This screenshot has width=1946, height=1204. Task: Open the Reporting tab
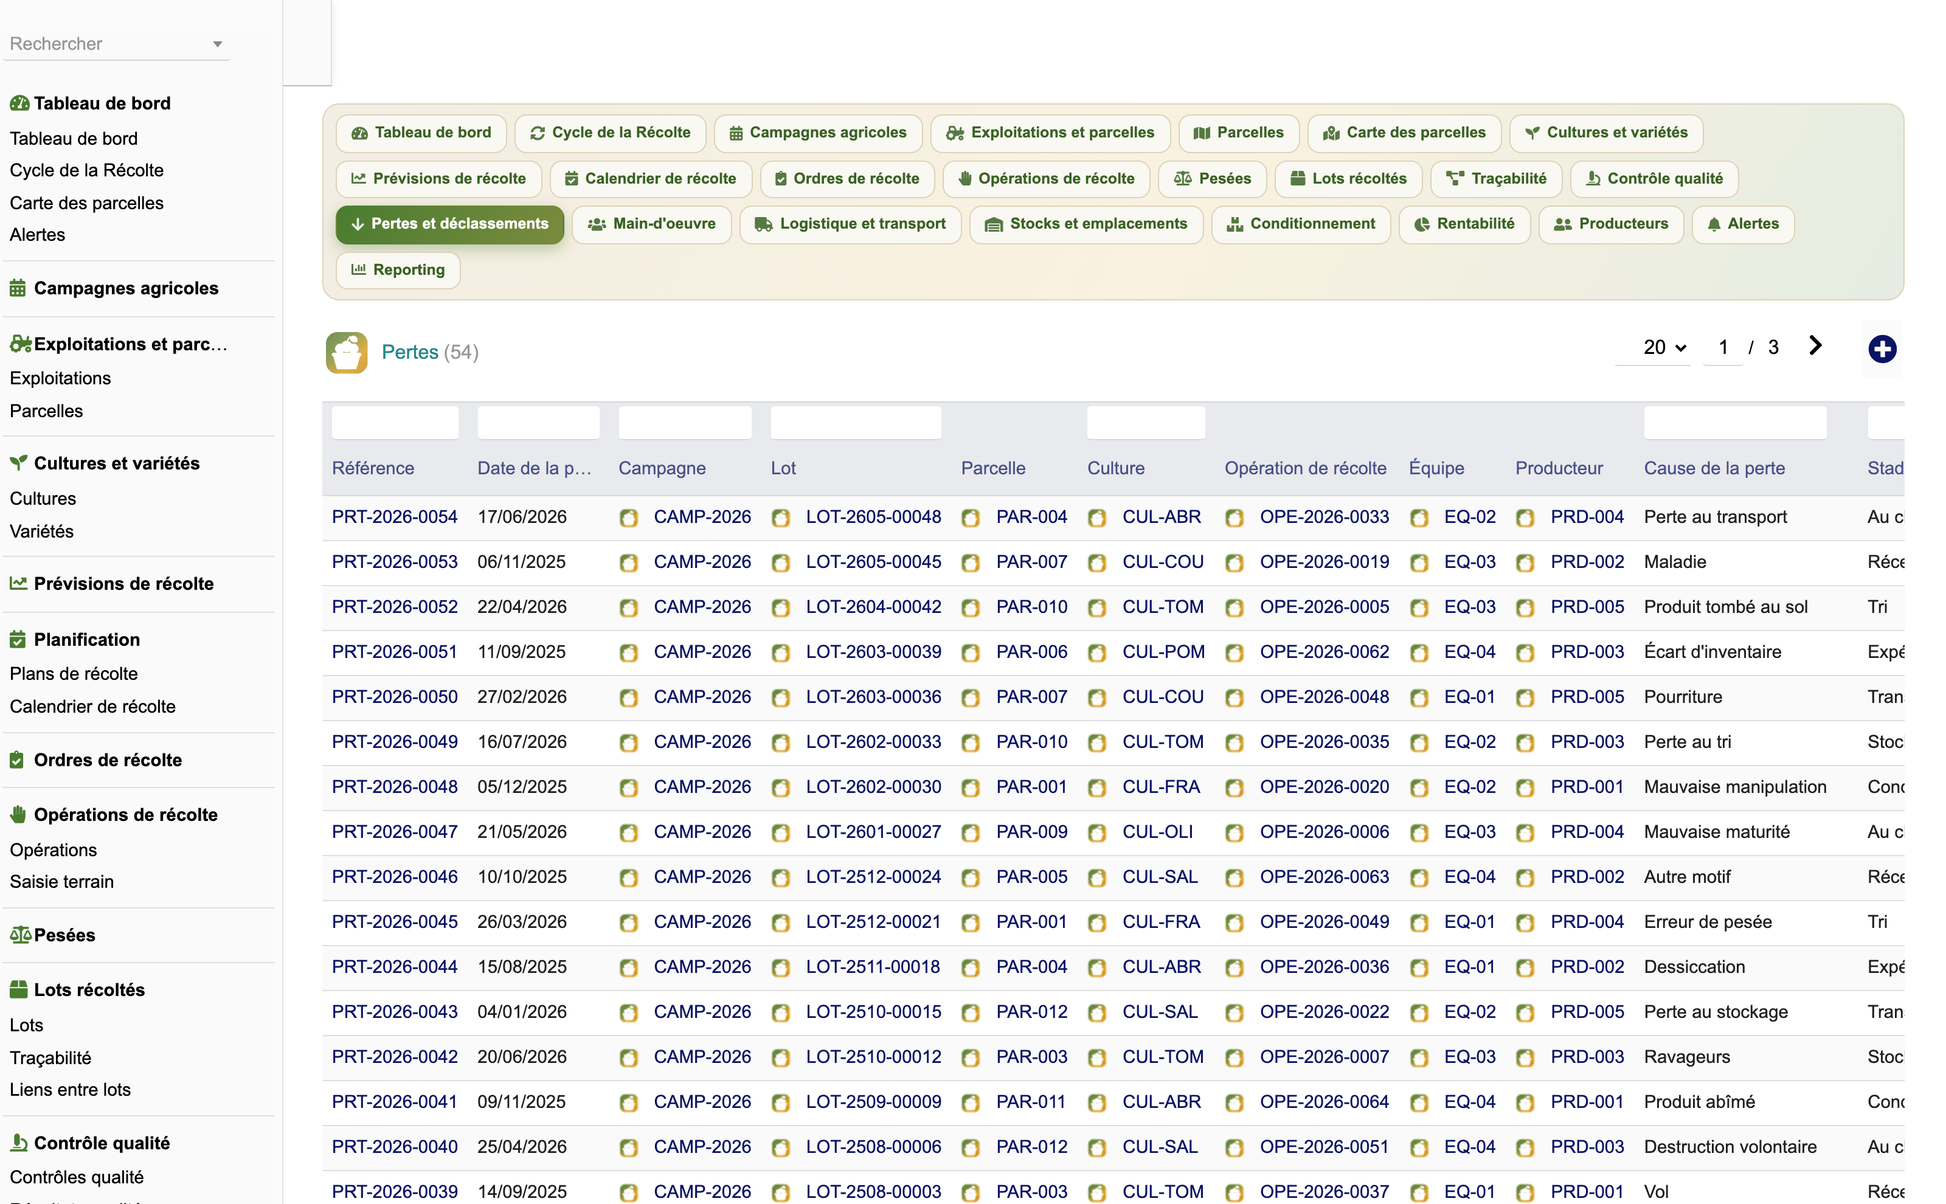coord(398,270)
